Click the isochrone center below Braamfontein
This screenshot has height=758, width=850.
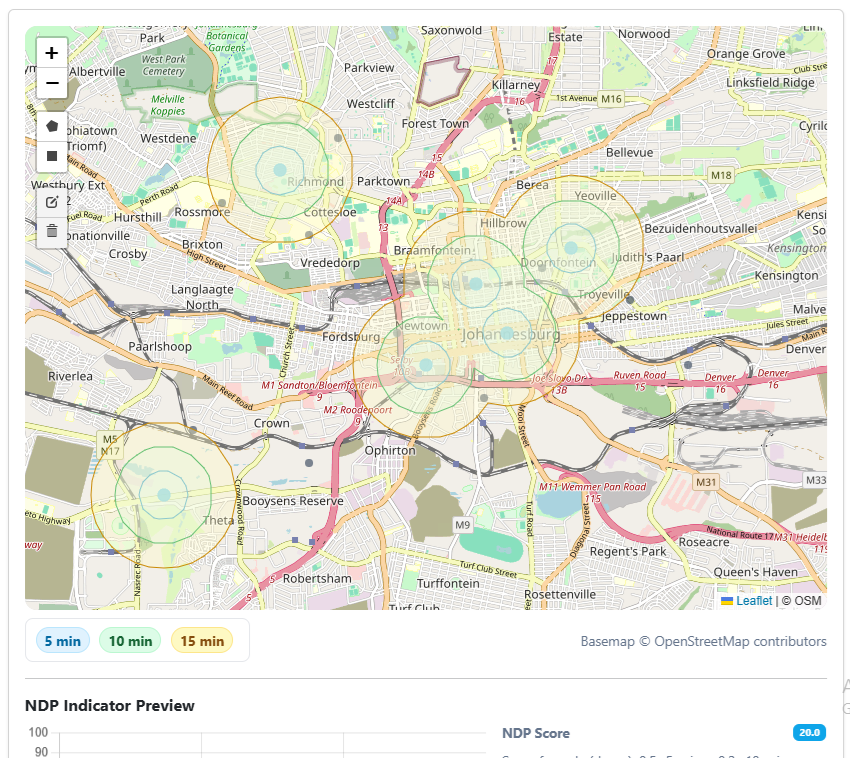(476, 284)
